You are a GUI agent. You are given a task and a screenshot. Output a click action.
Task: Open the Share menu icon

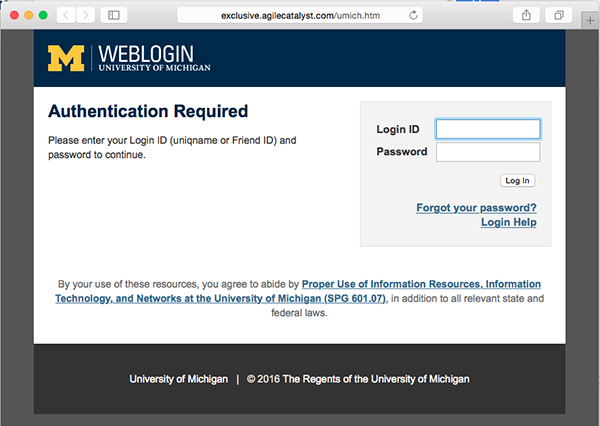526,15
